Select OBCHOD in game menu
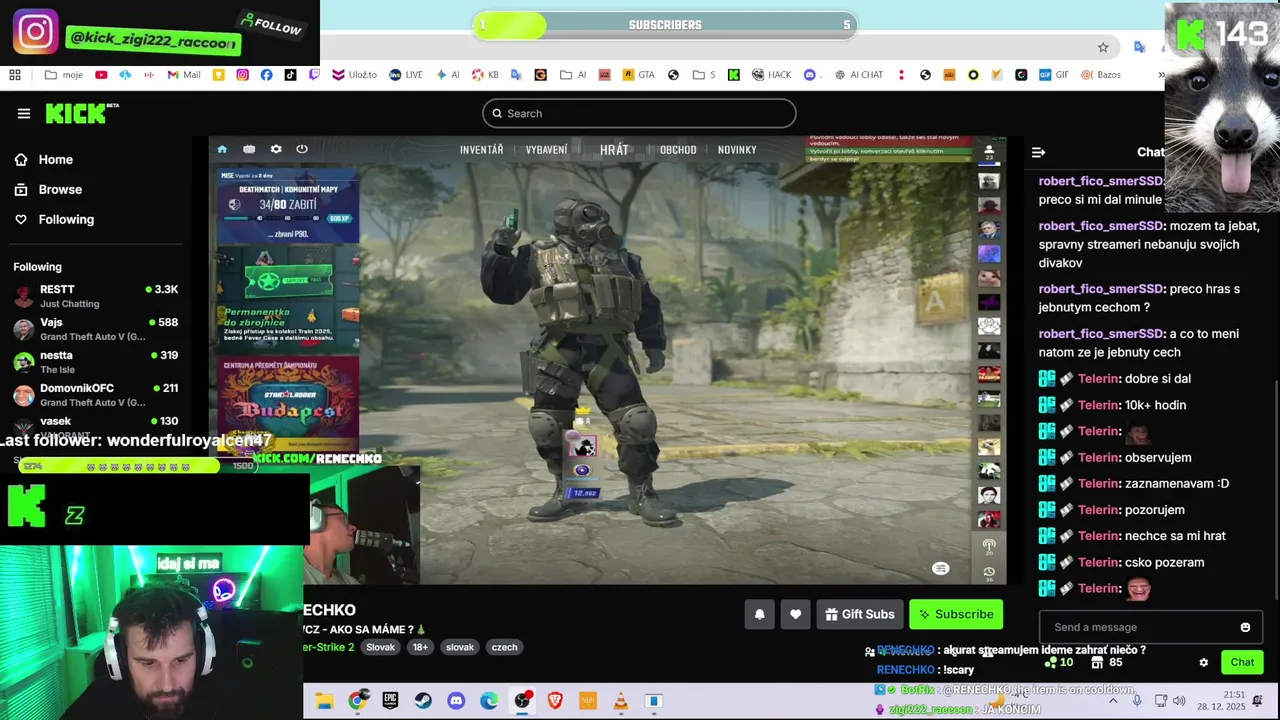Viewport: 1280px width, 720px height. 678,150
